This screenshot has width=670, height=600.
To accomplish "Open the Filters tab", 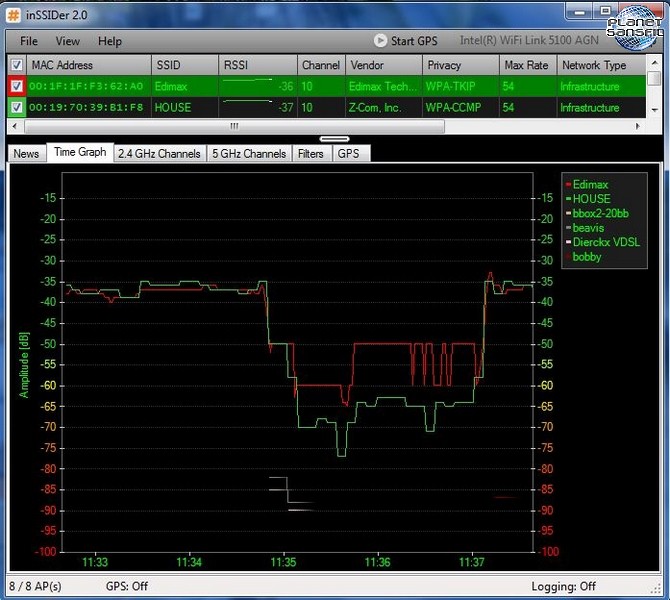I will (x=311, y=154).
